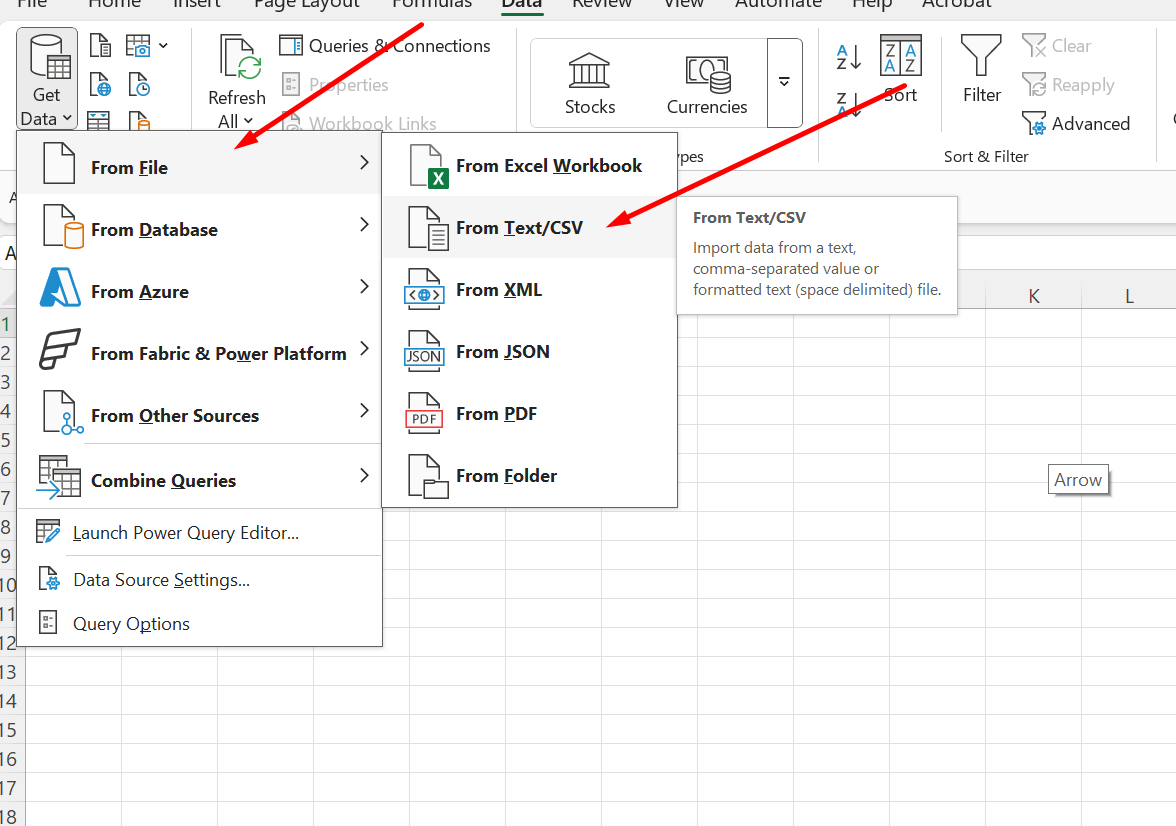Click the From JSON file icon
The image size is (1176, 826).
[x=424, y=352]
